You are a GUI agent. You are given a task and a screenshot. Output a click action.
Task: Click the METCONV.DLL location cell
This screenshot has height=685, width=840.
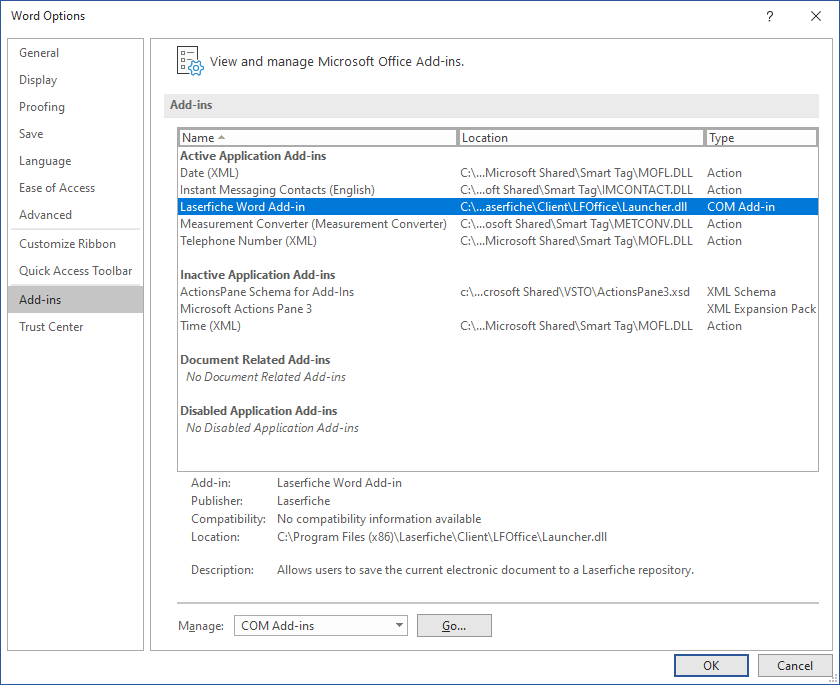[576, 224]
